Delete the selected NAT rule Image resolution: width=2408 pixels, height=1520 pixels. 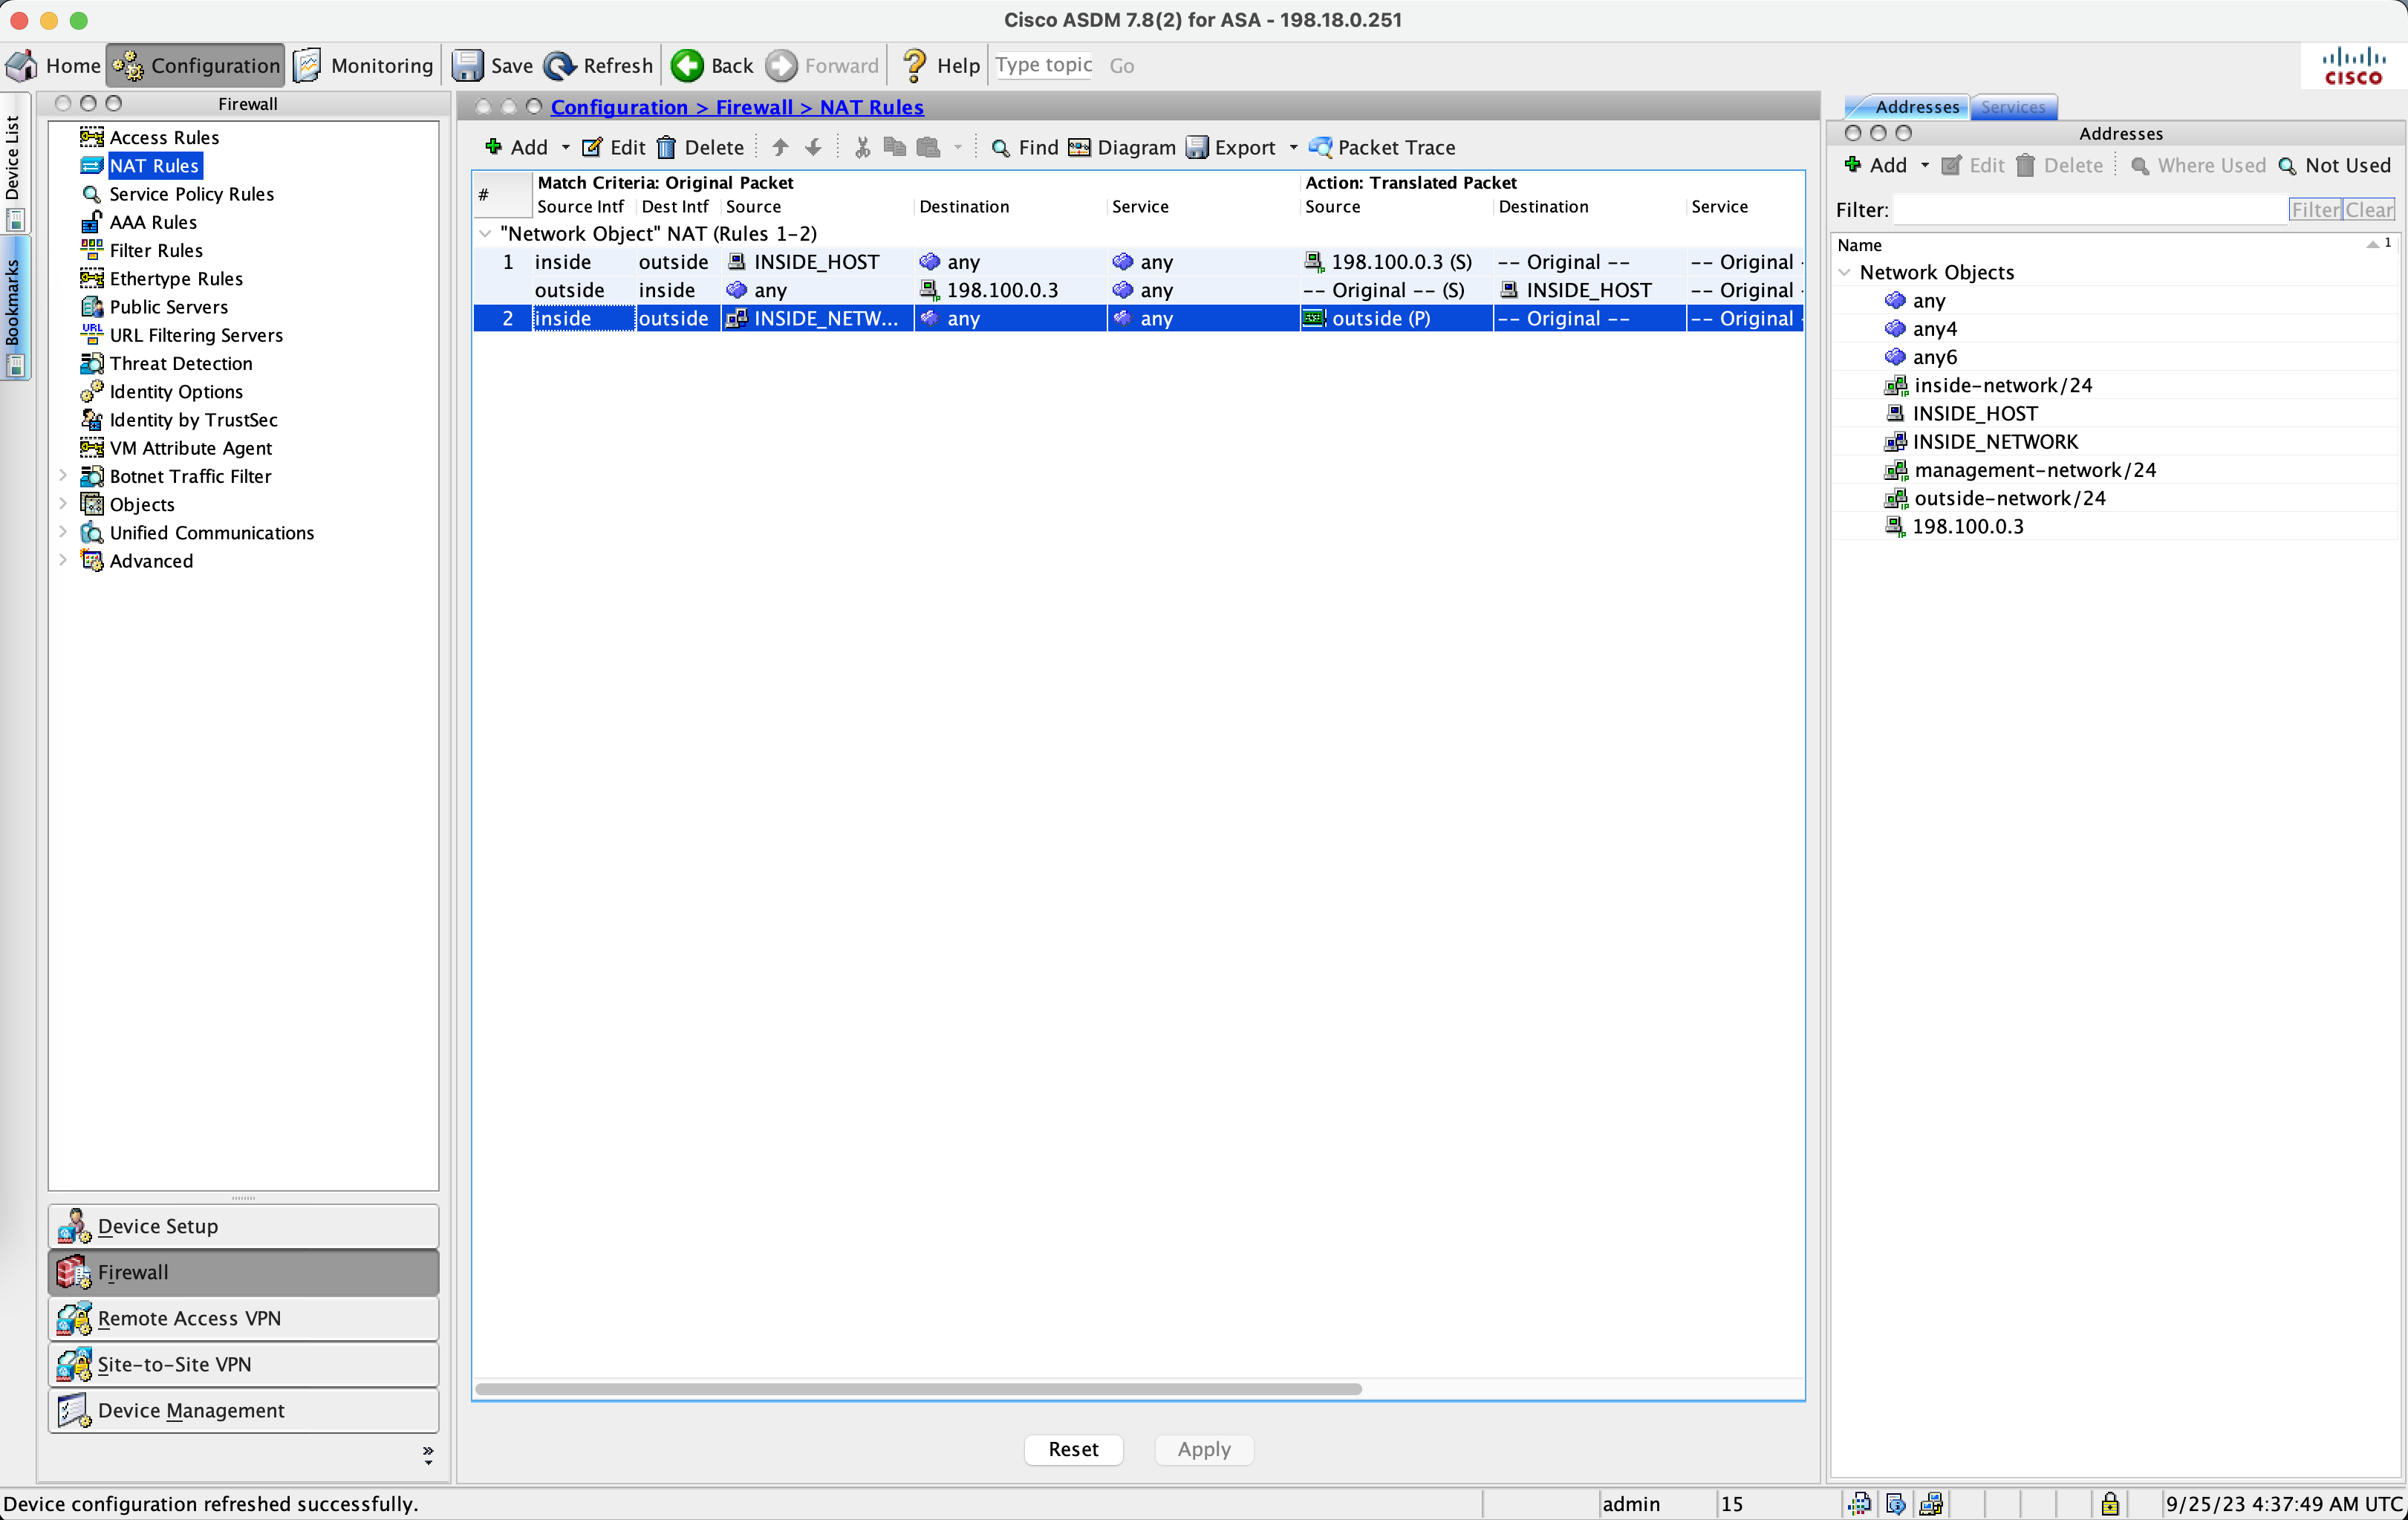(x=700, y=147)
